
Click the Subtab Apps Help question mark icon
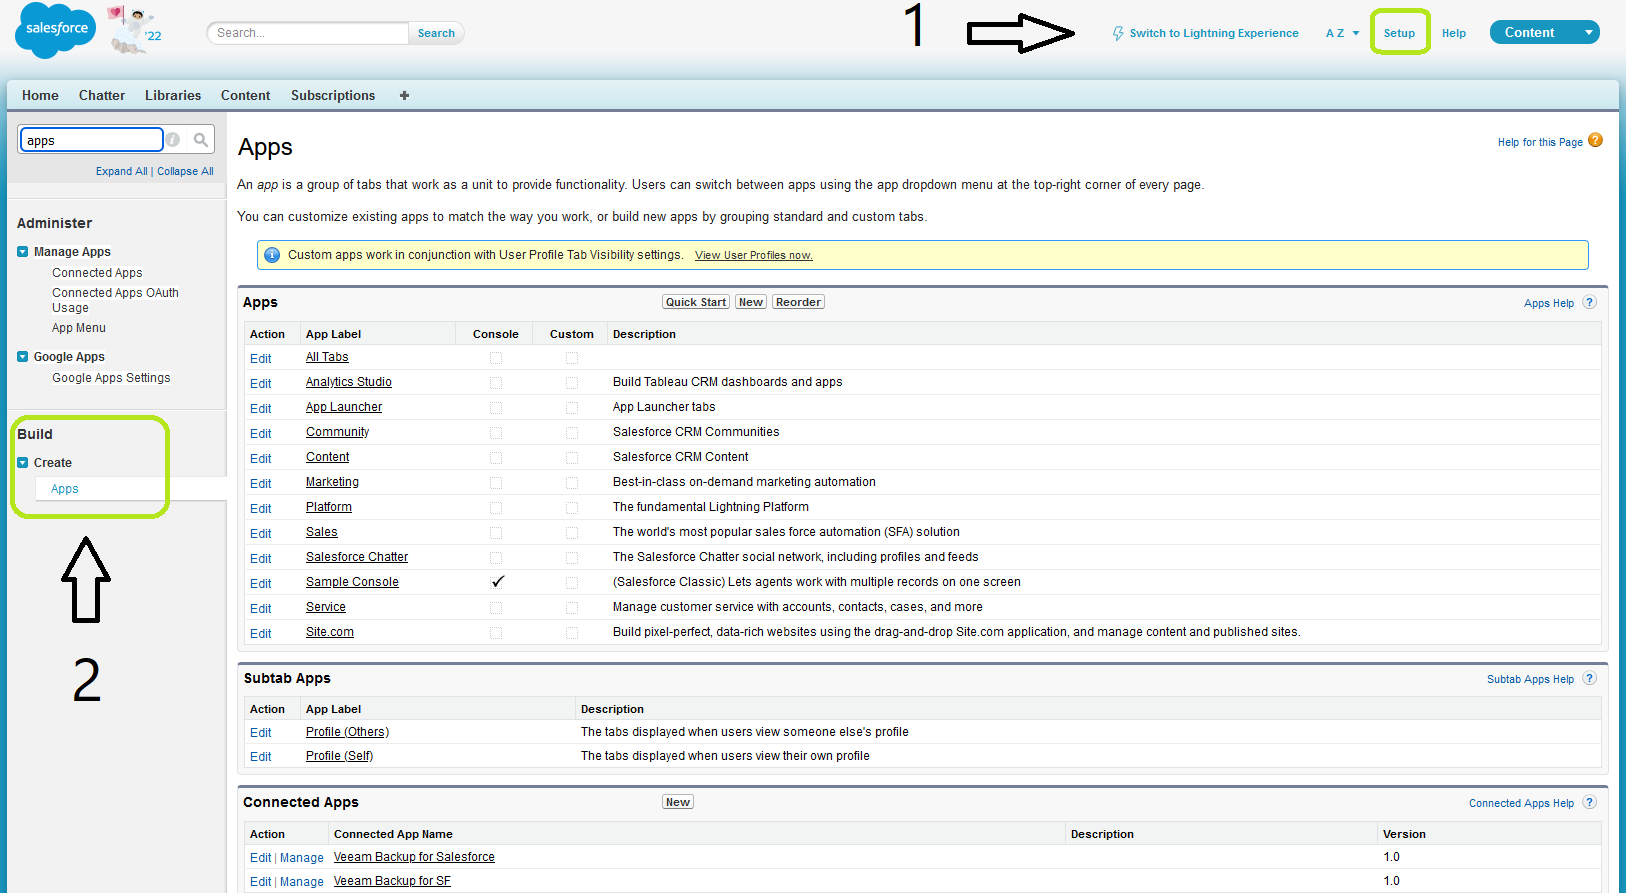click(1590, 678)
